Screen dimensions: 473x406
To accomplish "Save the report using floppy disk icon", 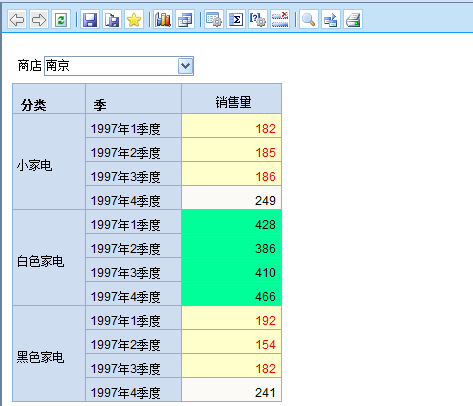I will pos(90,19).
